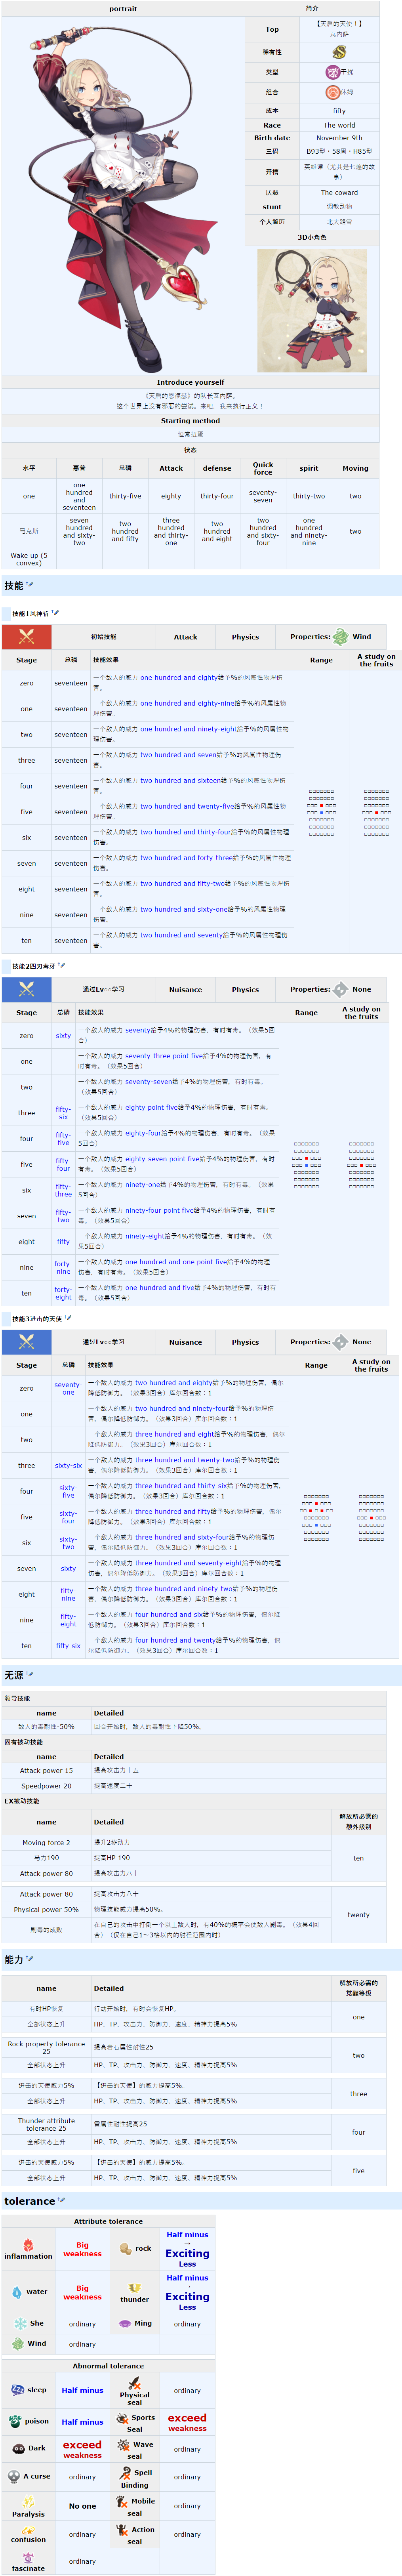402x2576 pixels.
Task: Click the 'Attribute tolerance' table header
Action: pos(108,2221)
